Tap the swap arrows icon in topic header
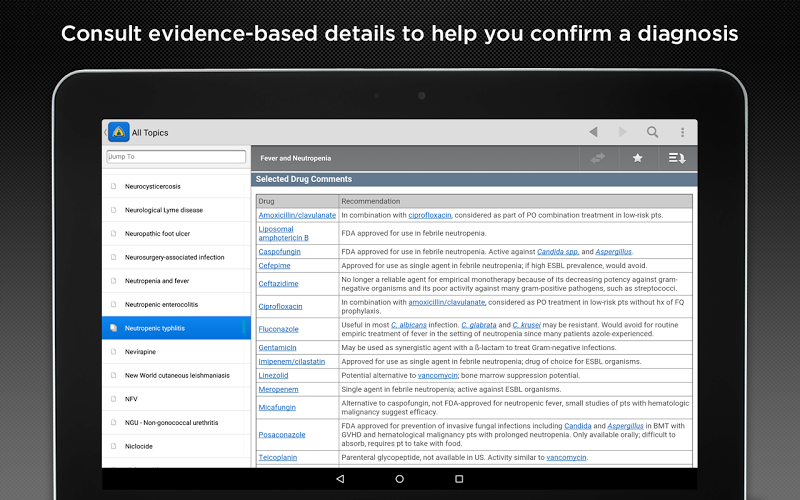Image resolution: width=800 pixels, height=500 pixels. (x=598, y=158)
